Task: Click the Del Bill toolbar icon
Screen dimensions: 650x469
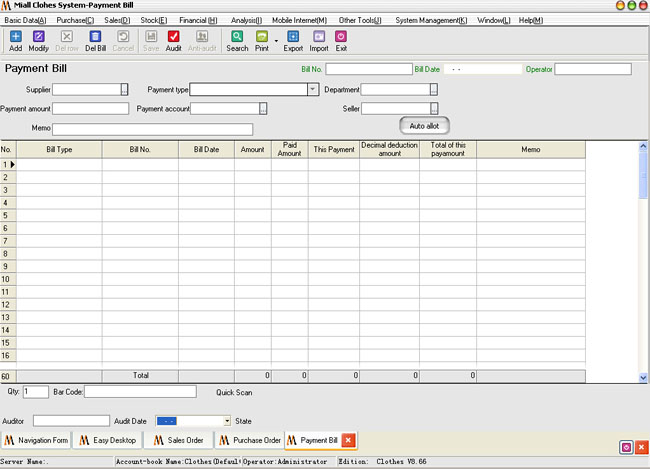Action: pyautogui.click(x=95, y=37)
